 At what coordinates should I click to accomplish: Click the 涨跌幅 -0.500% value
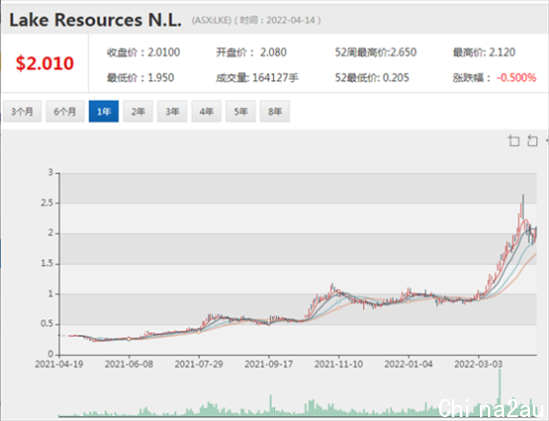pos(494,77)
